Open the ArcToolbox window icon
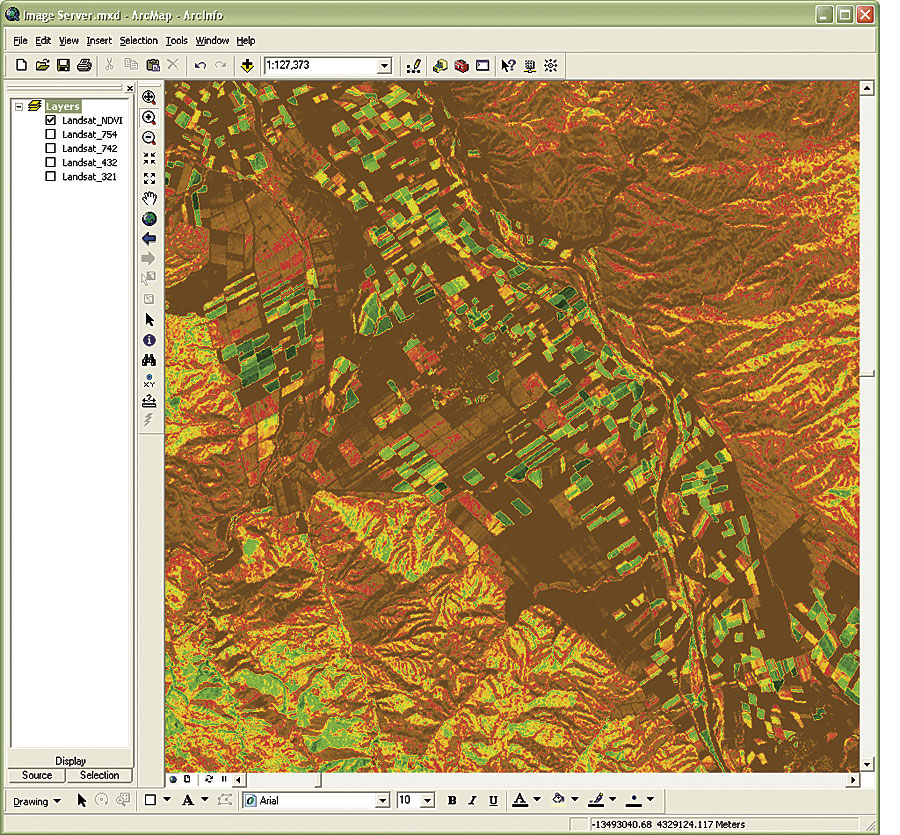The height and width of the screenshot is (835, 900). coord(461,66)
